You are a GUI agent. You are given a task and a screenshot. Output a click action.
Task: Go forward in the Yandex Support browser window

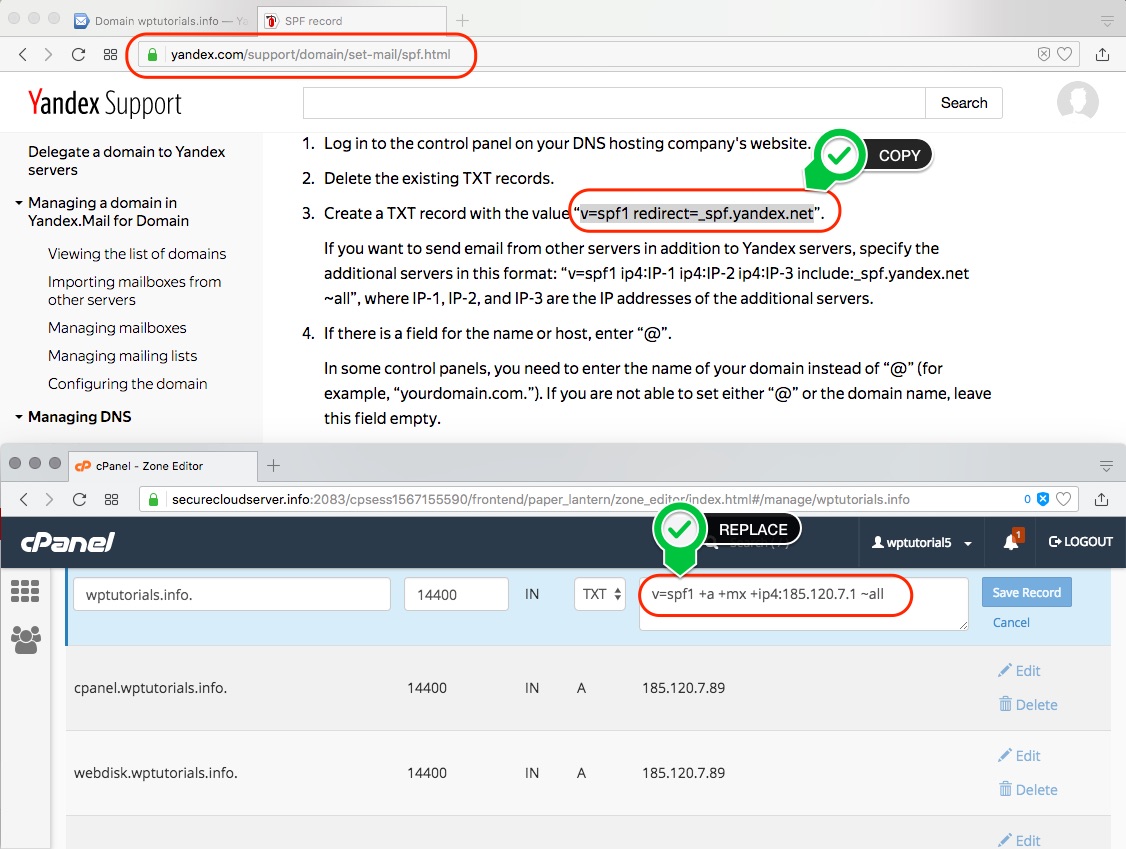48,55
